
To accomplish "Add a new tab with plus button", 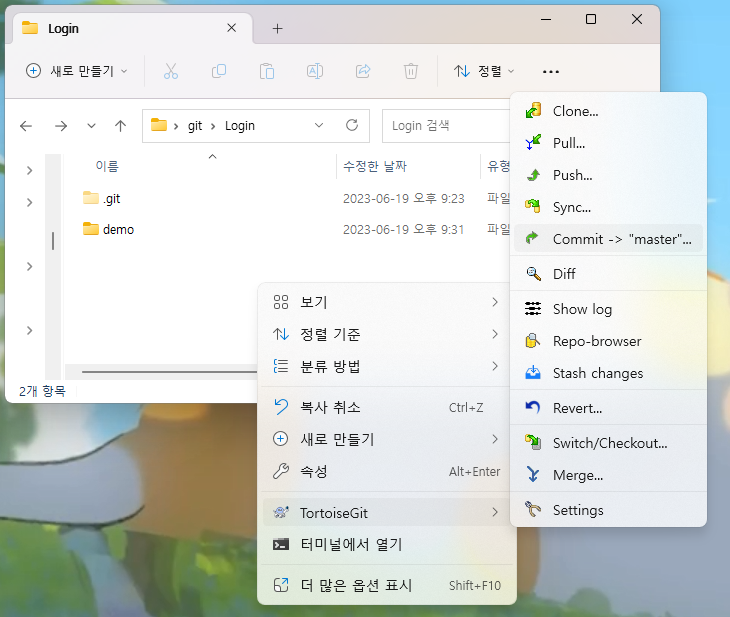I will pos(277,28).
